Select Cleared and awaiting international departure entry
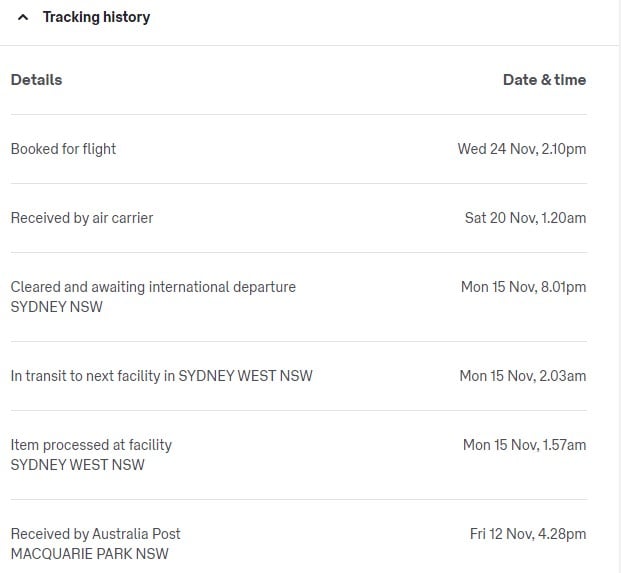 coord(153,287)
